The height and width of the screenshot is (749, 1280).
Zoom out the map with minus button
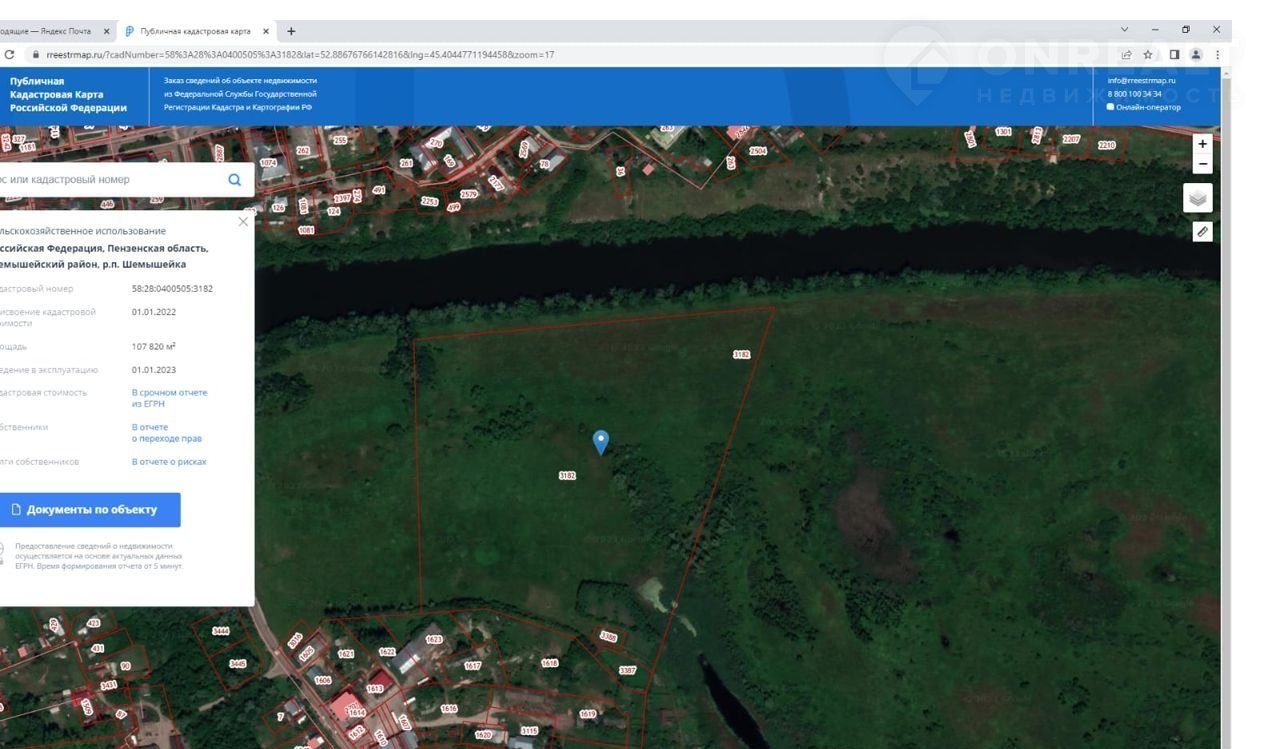point(1202,164)
